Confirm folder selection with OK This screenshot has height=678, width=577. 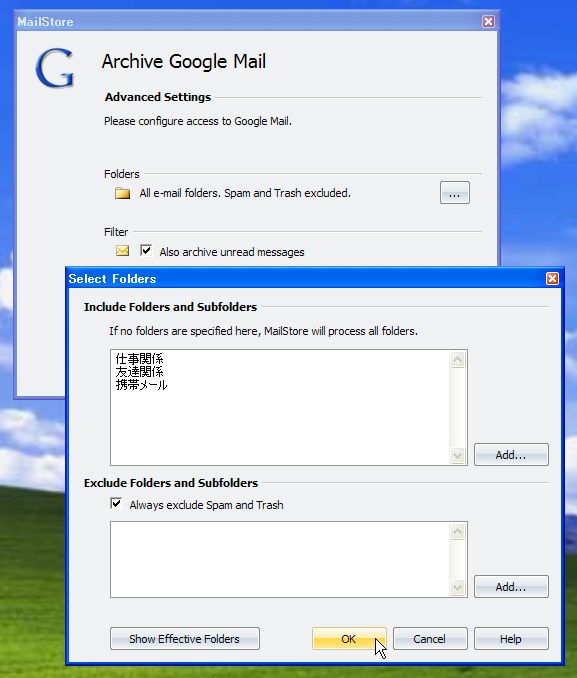[349, 639]
